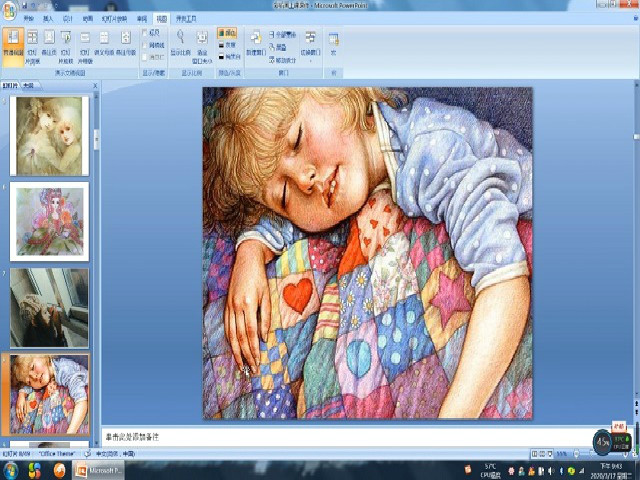Image resolution: width=640 pixels, height=480 pixels.
Task: Click Previous Slide arrow below scrollbar
Action: [x=636, y=403]
